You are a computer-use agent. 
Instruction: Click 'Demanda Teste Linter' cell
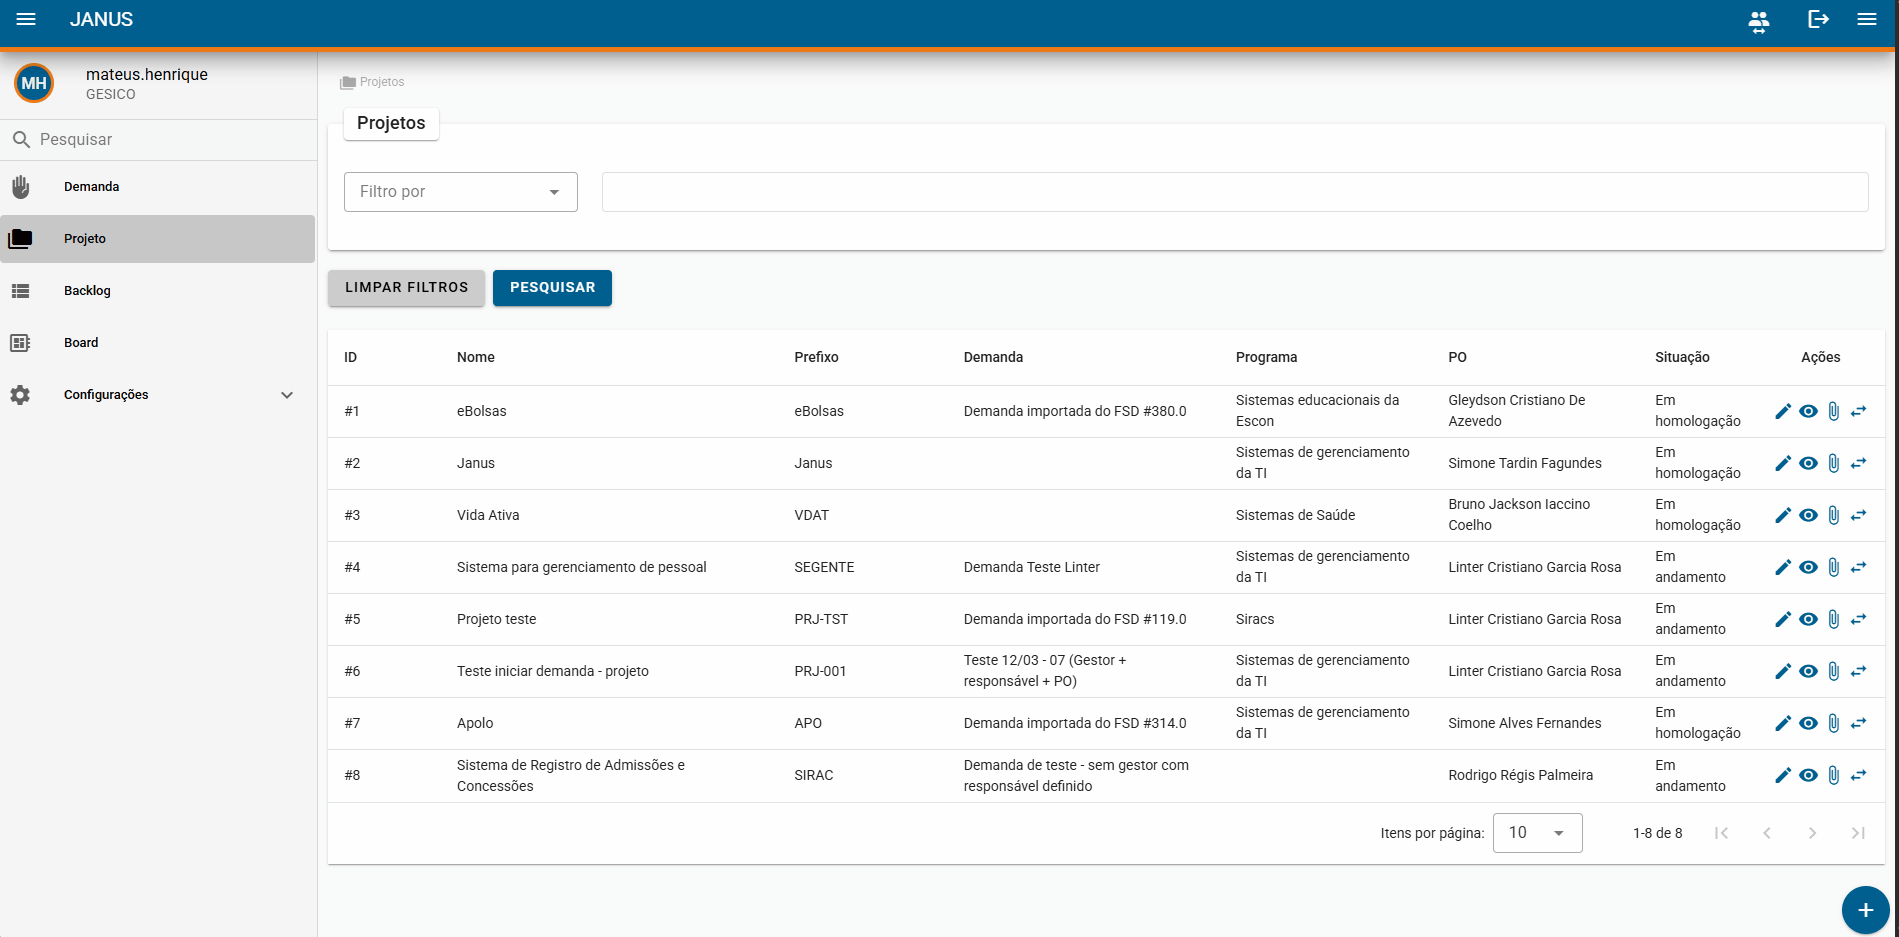(1031, 567)
